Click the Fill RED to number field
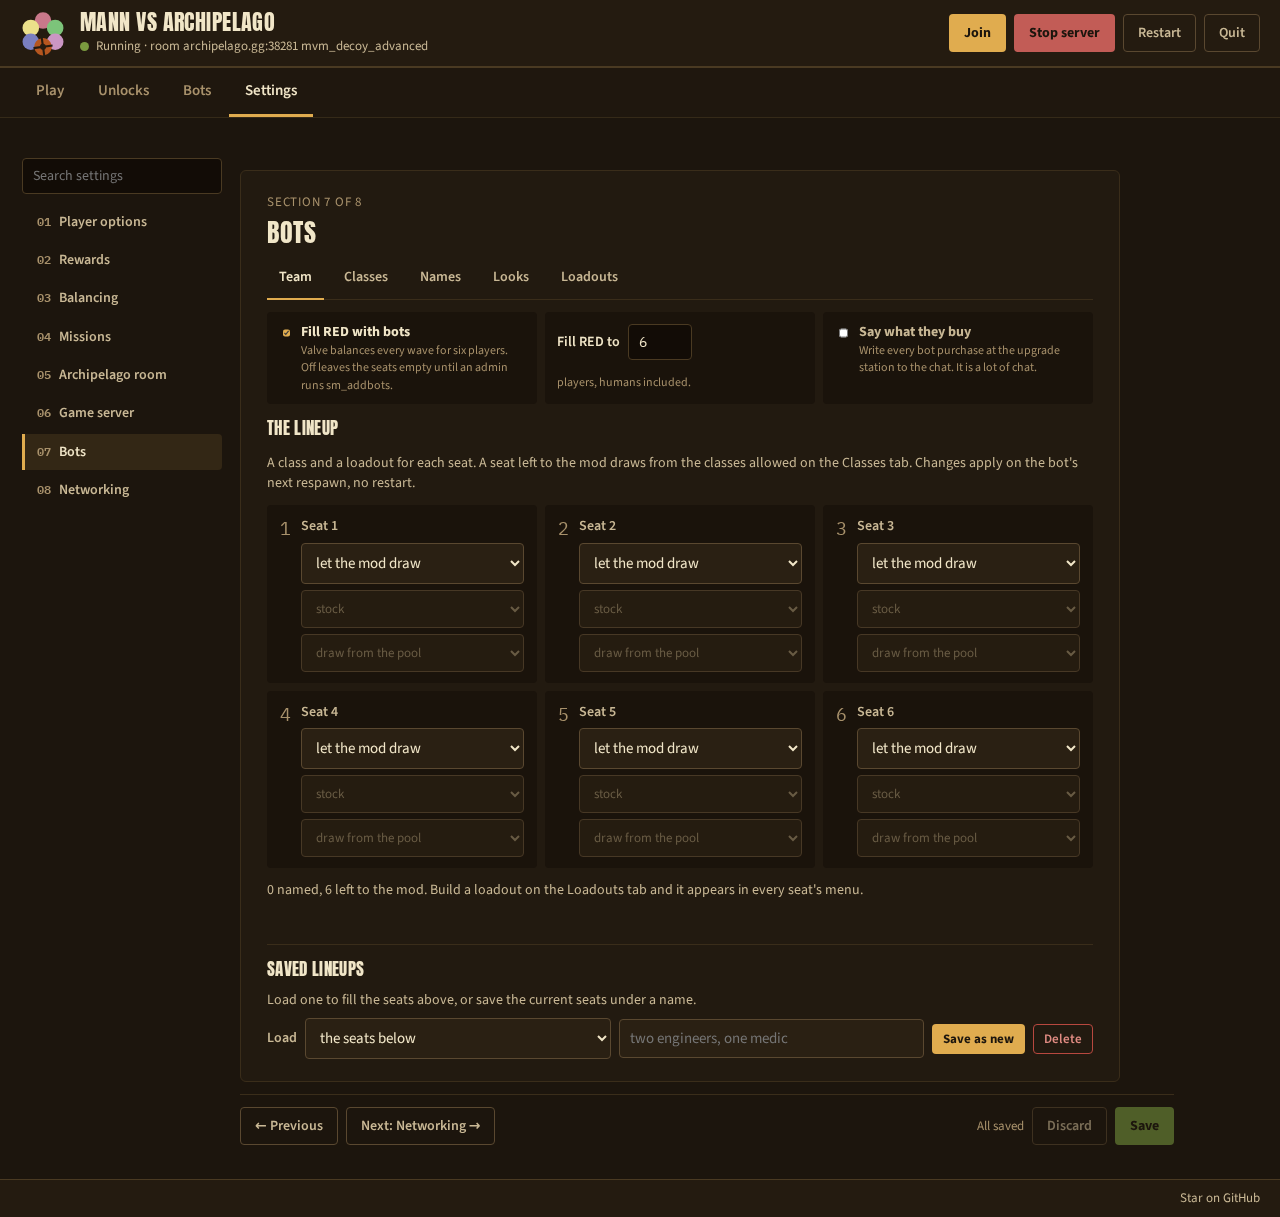The width and height of the screenshot is (1280, 1217). coord(660,342)
